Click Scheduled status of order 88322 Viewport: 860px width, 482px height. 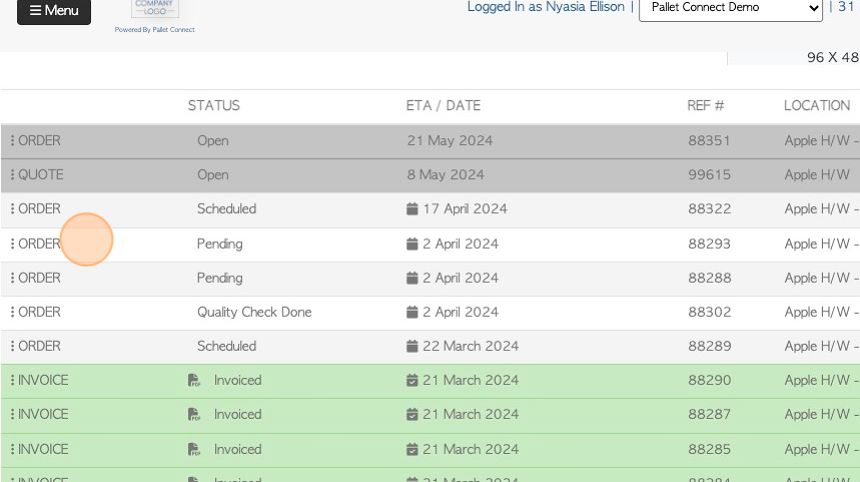227,208
